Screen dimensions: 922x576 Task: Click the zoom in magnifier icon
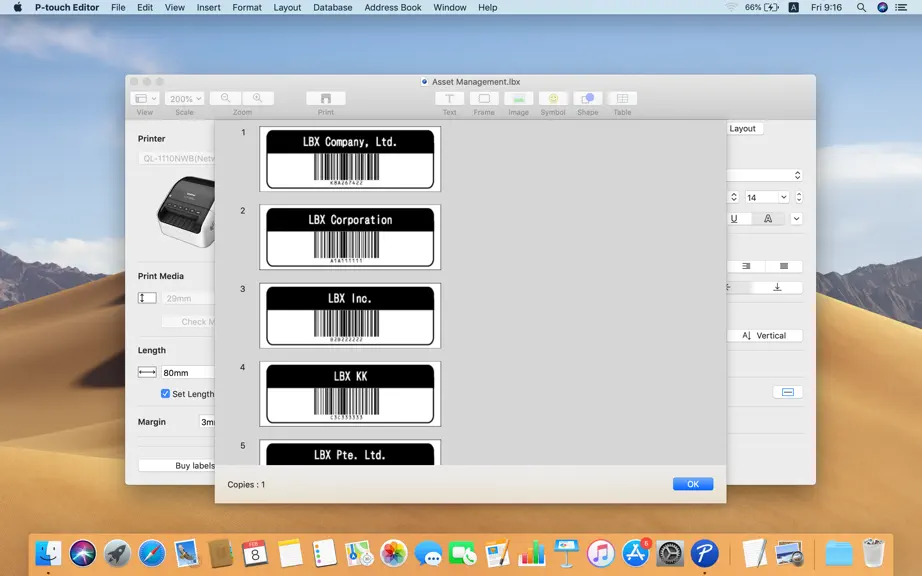258,98
